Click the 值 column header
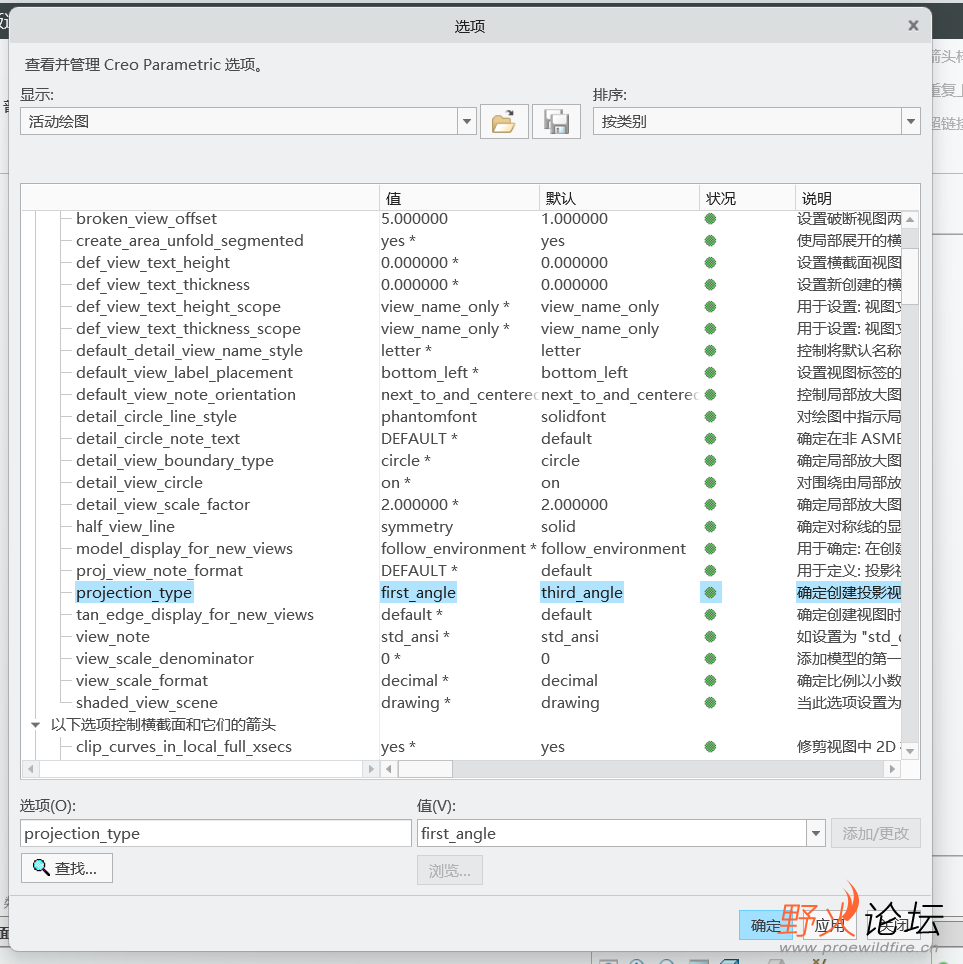The image size is (963, 964). point(459,199)
